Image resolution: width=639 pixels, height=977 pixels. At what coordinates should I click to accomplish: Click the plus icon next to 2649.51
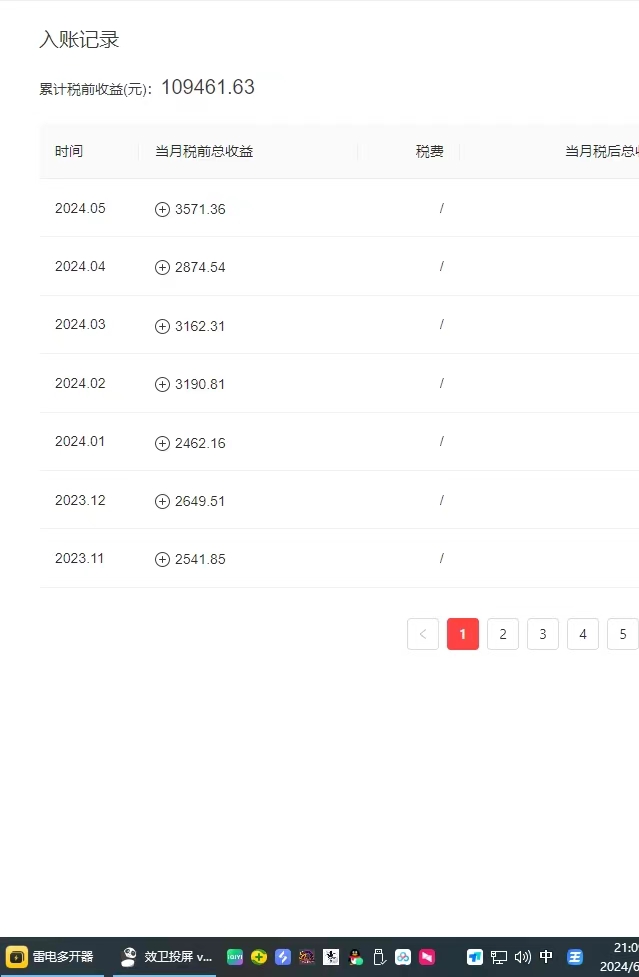(x=162, y=502)
